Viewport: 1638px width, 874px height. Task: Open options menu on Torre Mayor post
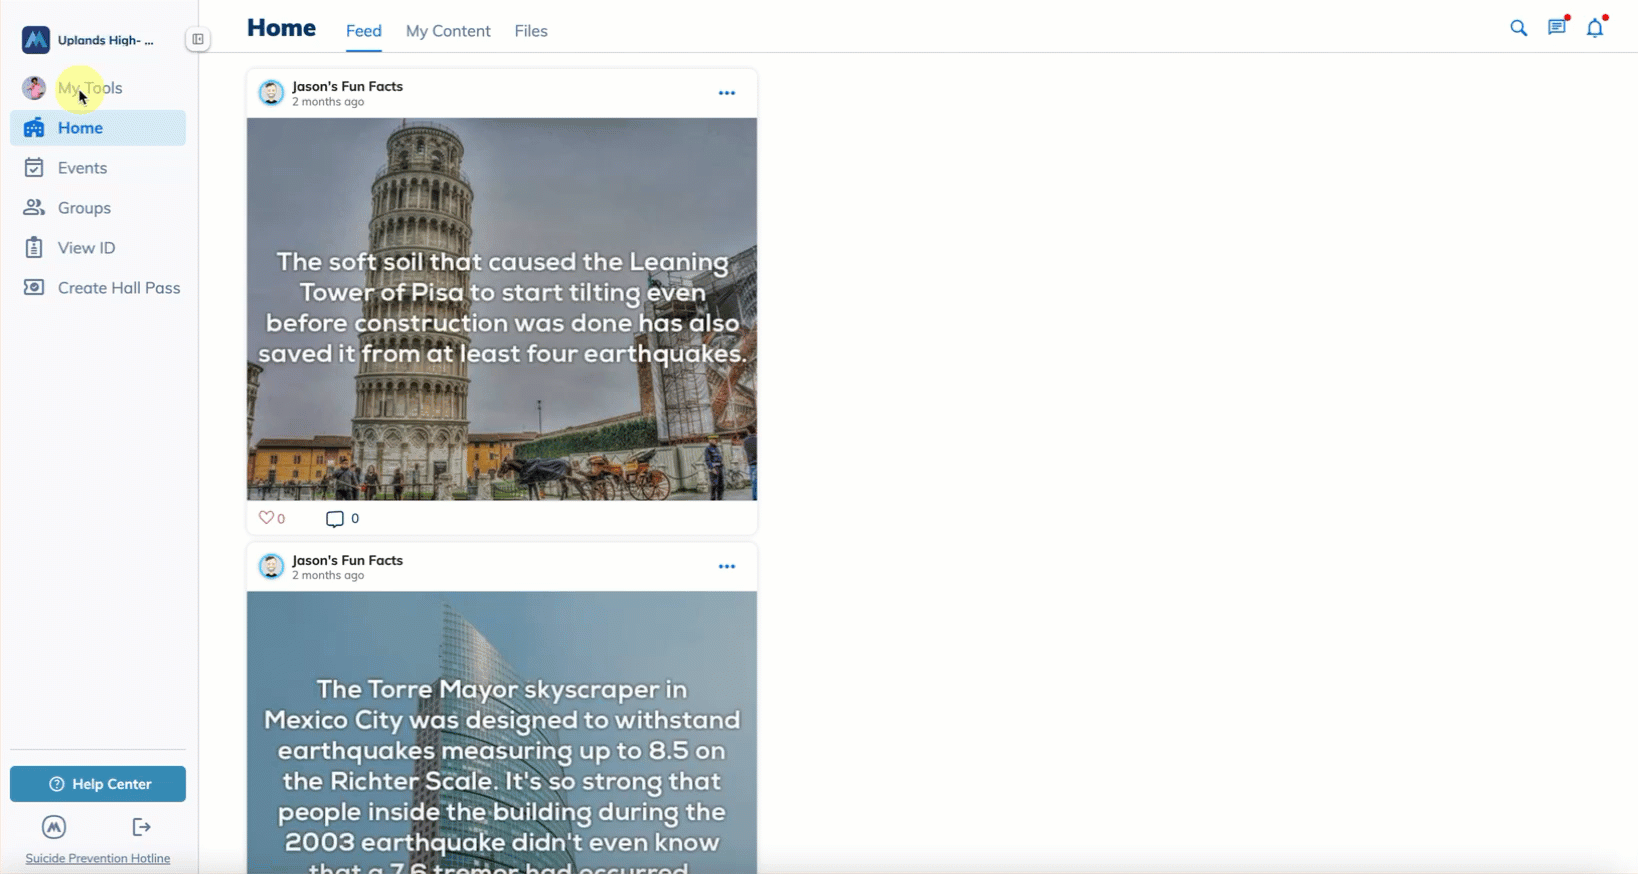point(727,567)
